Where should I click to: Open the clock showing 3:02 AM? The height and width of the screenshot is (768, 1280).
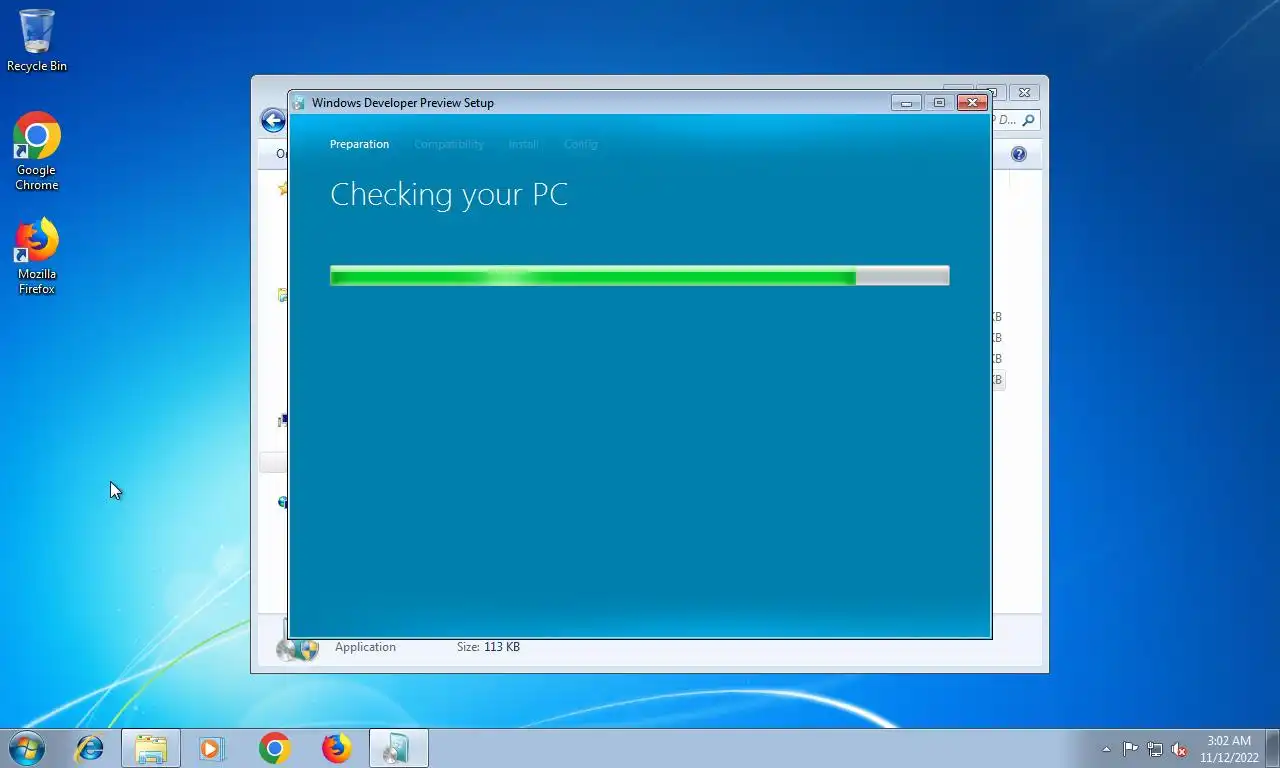pyautogui.click(x=1229, y=749)
